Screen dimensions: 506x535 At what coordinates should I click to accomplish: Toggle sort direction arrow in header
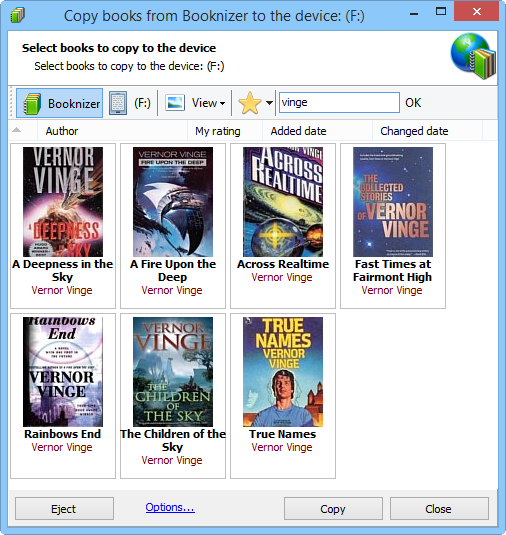pyautogui.click(x=16, y=130)
